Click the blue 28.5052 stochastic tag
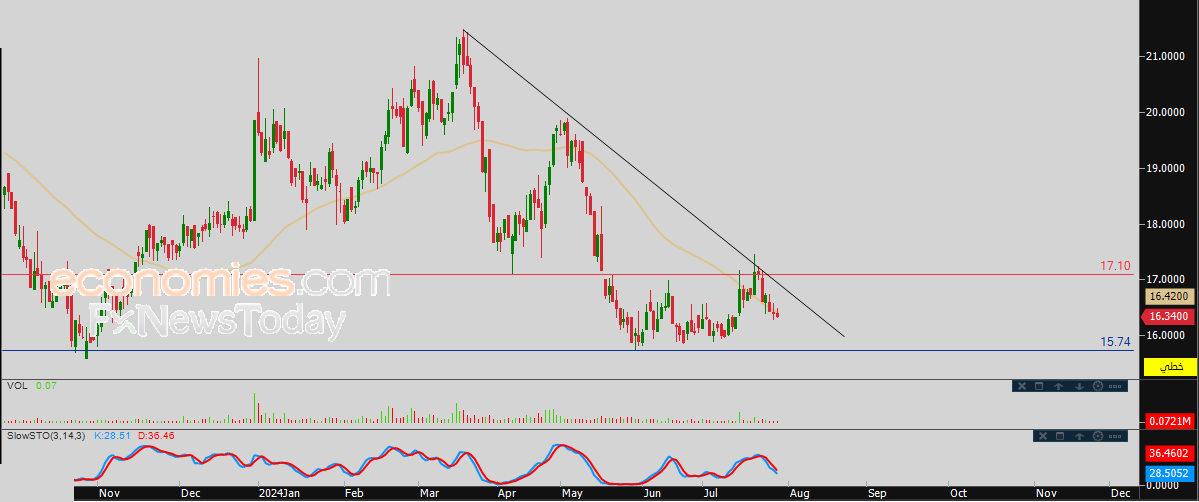 1170,472
